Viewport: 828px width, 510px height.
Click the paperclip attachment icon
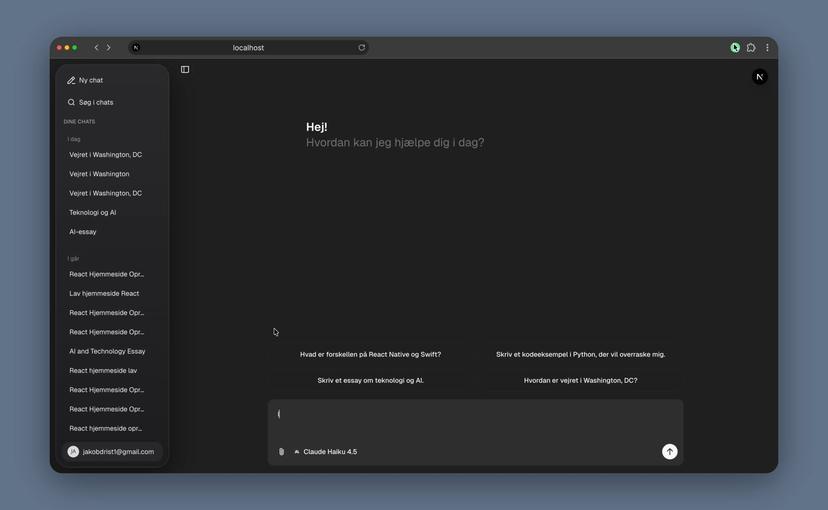tap(281, 452)
